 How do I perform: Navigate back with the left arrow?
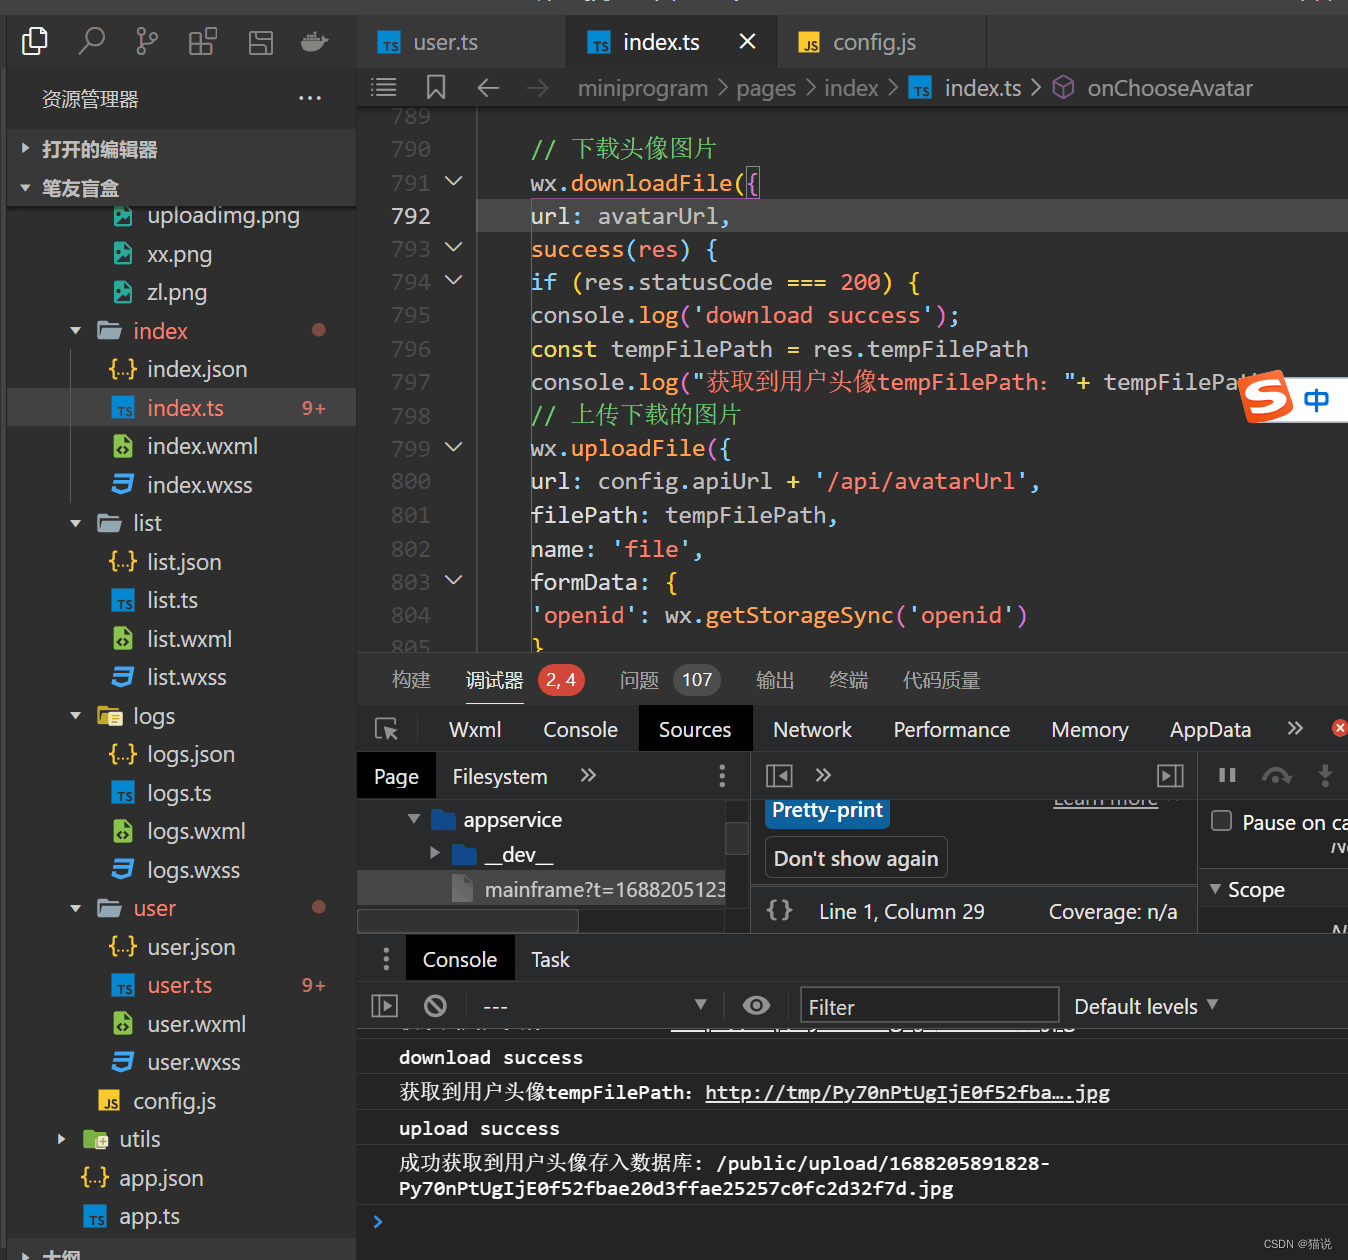[x=488, y=88]
